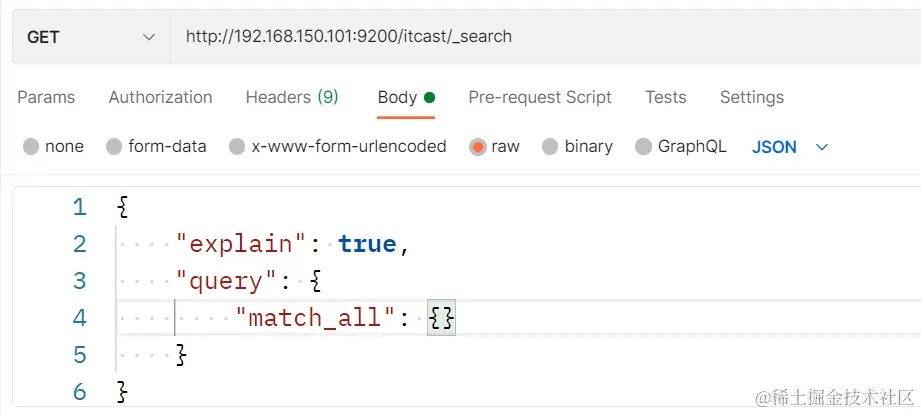Switch to the Headers (9) tab
The height and width of the screenshot is (414, 921).
[292, 97]
